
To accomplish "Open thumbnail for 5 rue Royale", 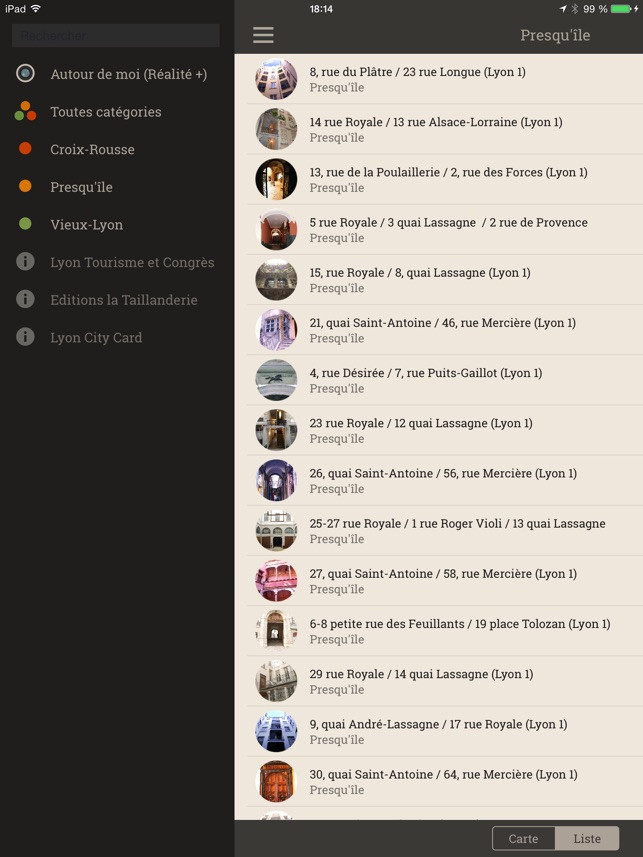I will point(276,230).
